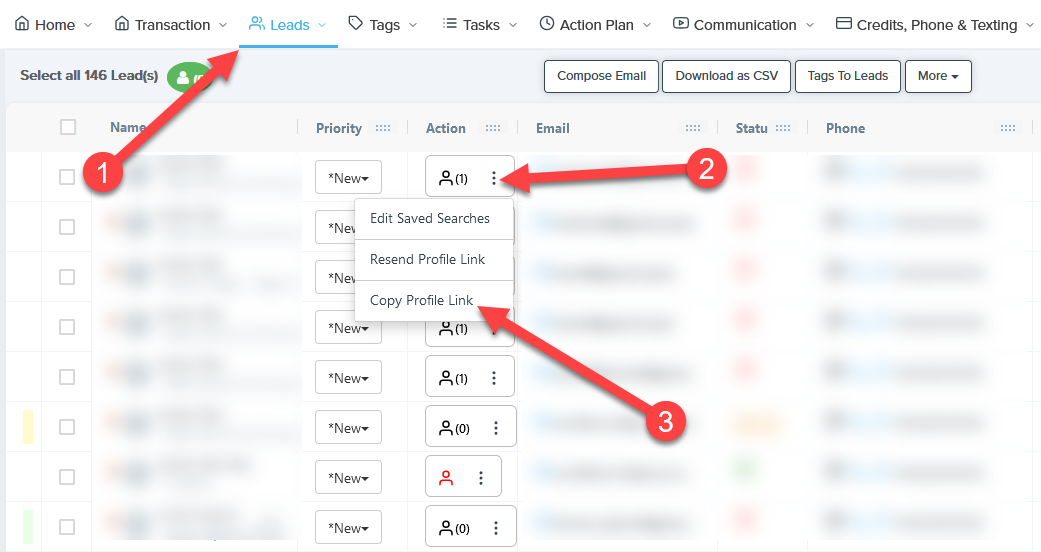1041x552 pixels.
Task: Toggle the select-all checkbox in table header
Action: (x=68, y=127)
